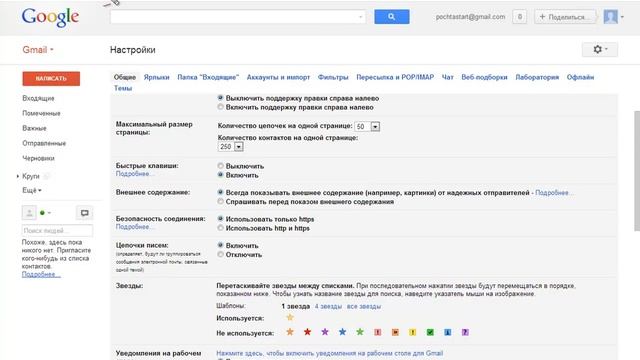
Task: Switch to the Ярлыки tab
Action: tap(156, 77)
